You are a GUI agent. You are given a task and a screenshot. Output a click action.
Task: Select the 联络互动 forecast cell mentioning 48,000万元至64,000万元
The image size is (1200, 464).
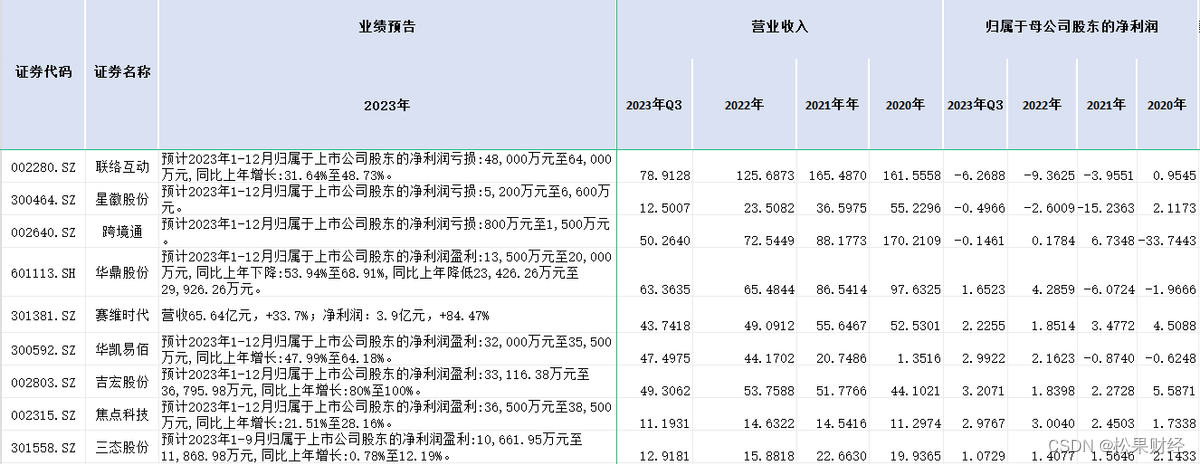[387, 166]
